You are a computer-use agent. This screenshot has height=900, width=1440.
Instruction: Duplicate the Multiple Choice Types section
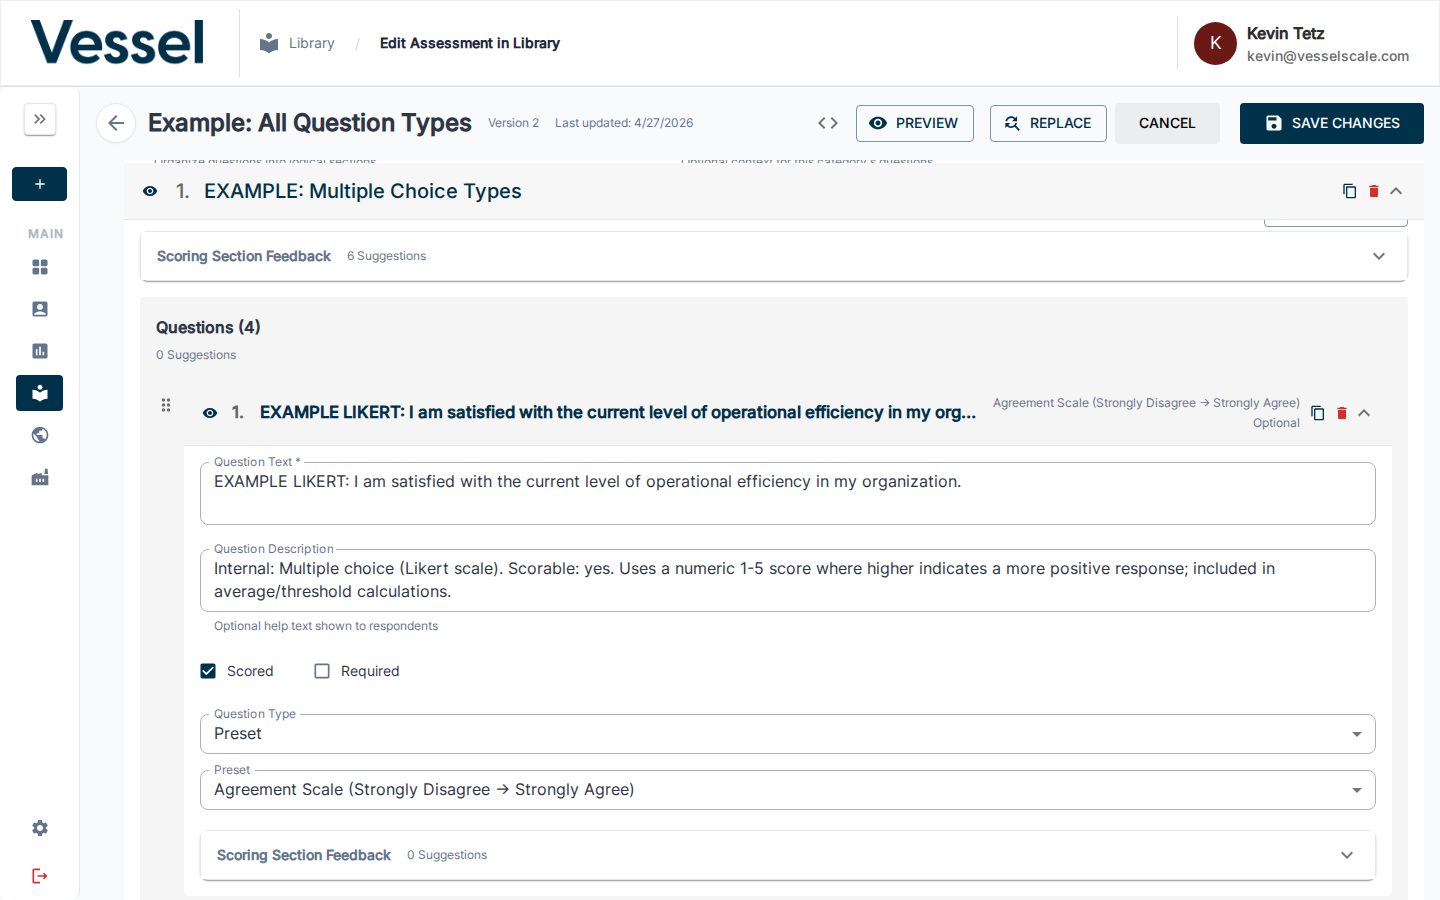click(1350, 191)
